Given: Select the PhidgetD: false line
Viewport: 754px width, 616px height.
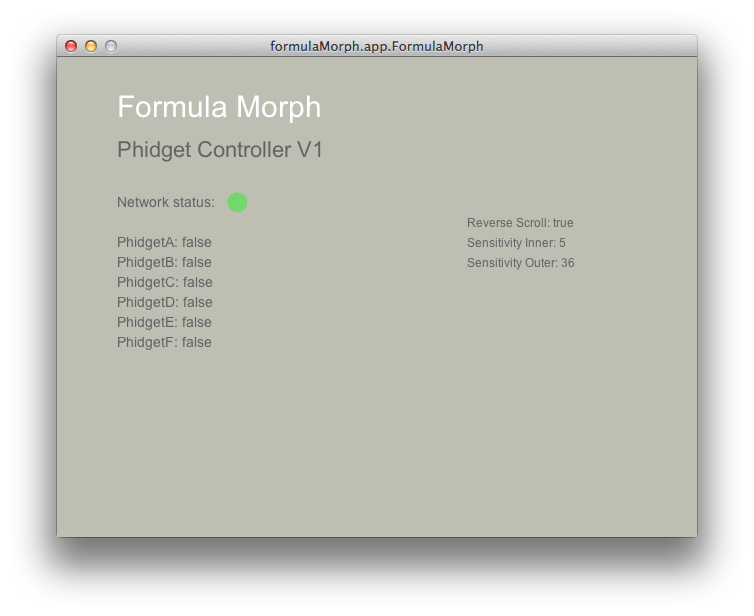Looking at the screenshot, I should tap(165, 302).
